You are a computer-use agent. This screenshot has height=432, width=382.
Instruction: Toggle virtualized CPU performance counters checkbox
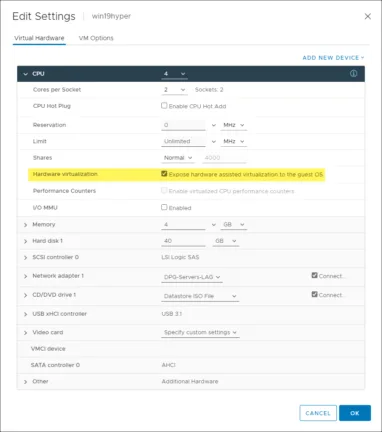[164, 190]
